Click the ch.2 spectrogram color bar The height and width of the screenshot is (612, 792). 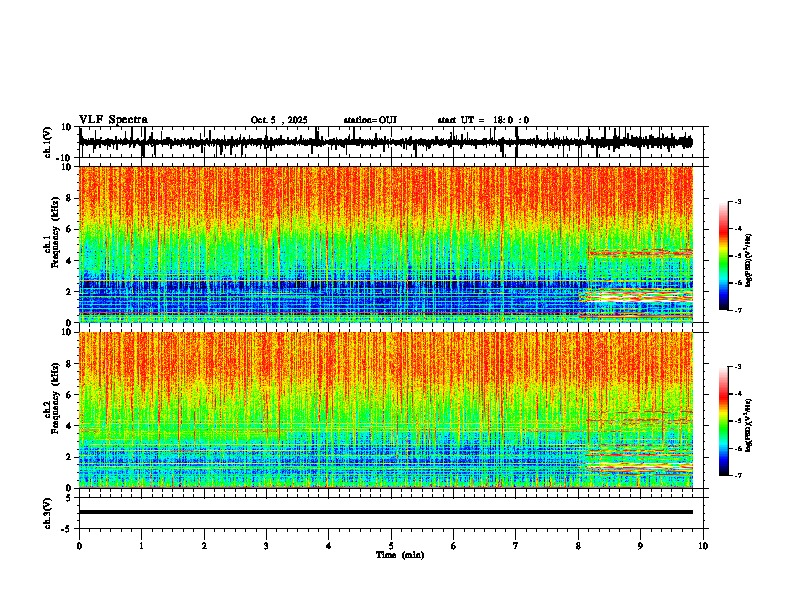[723, 421]
